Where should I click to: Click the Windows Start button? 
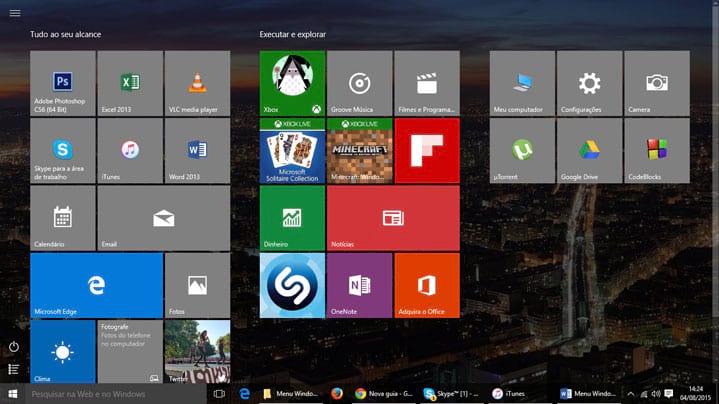point(13,394)
